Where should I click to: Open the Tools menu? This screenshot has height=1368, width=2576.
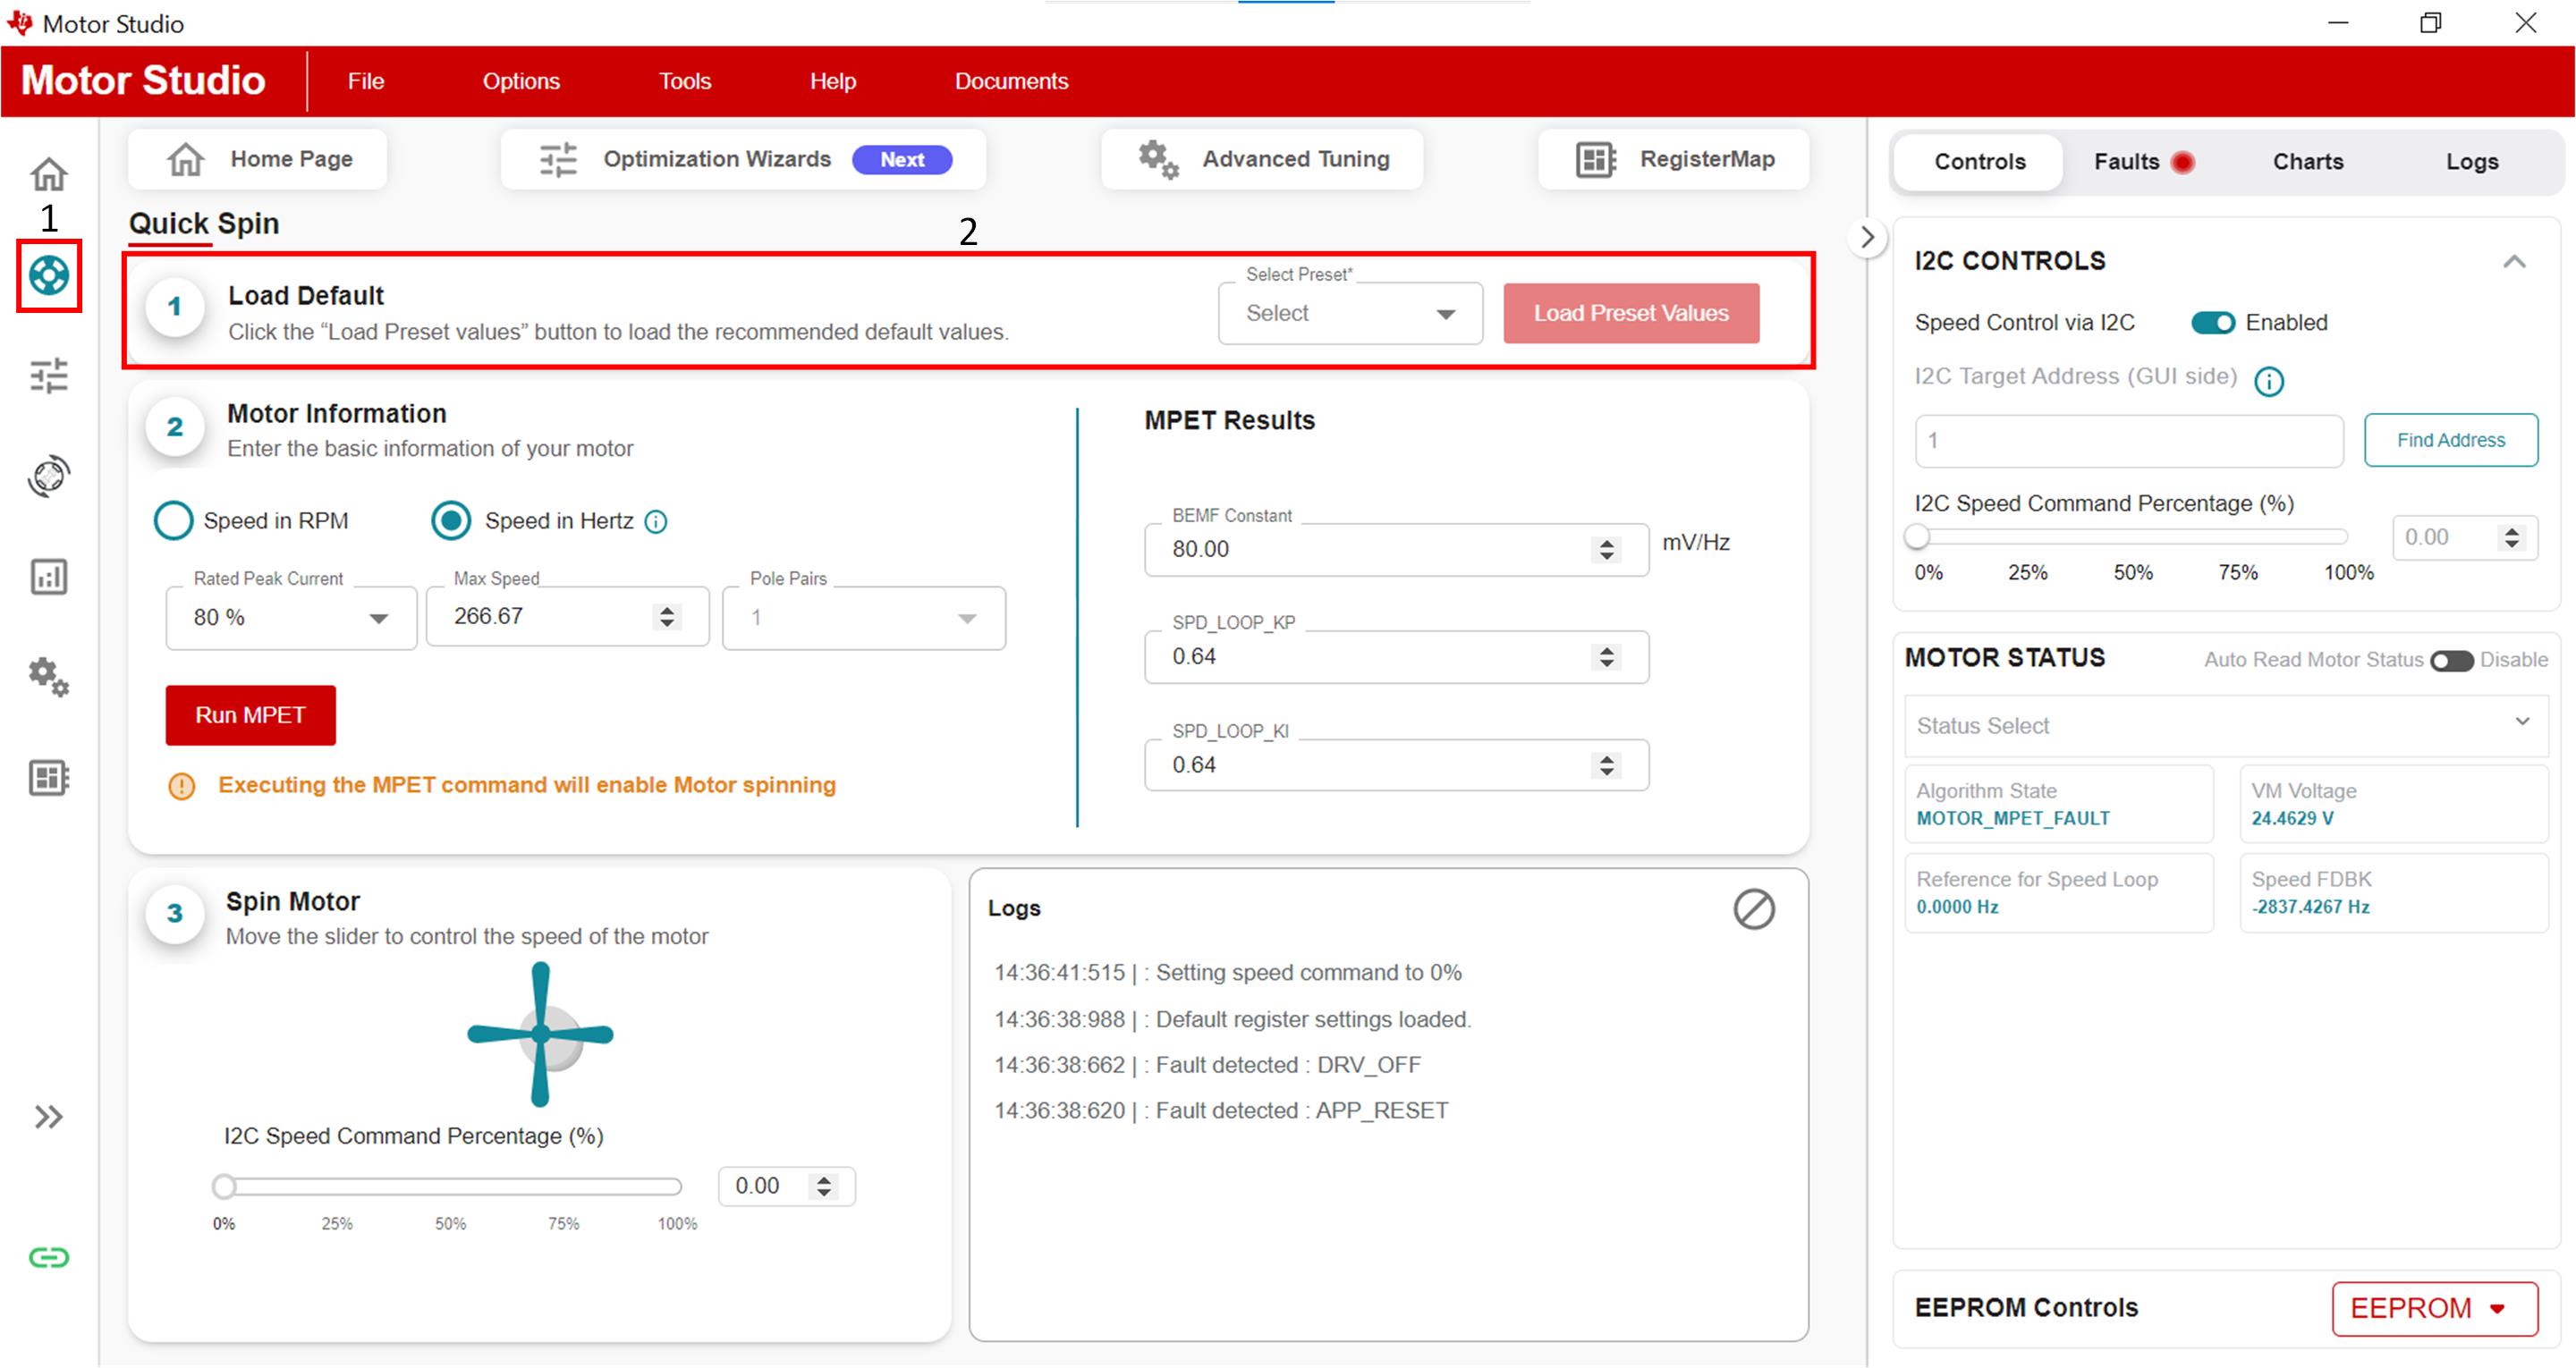pos(684,81)
